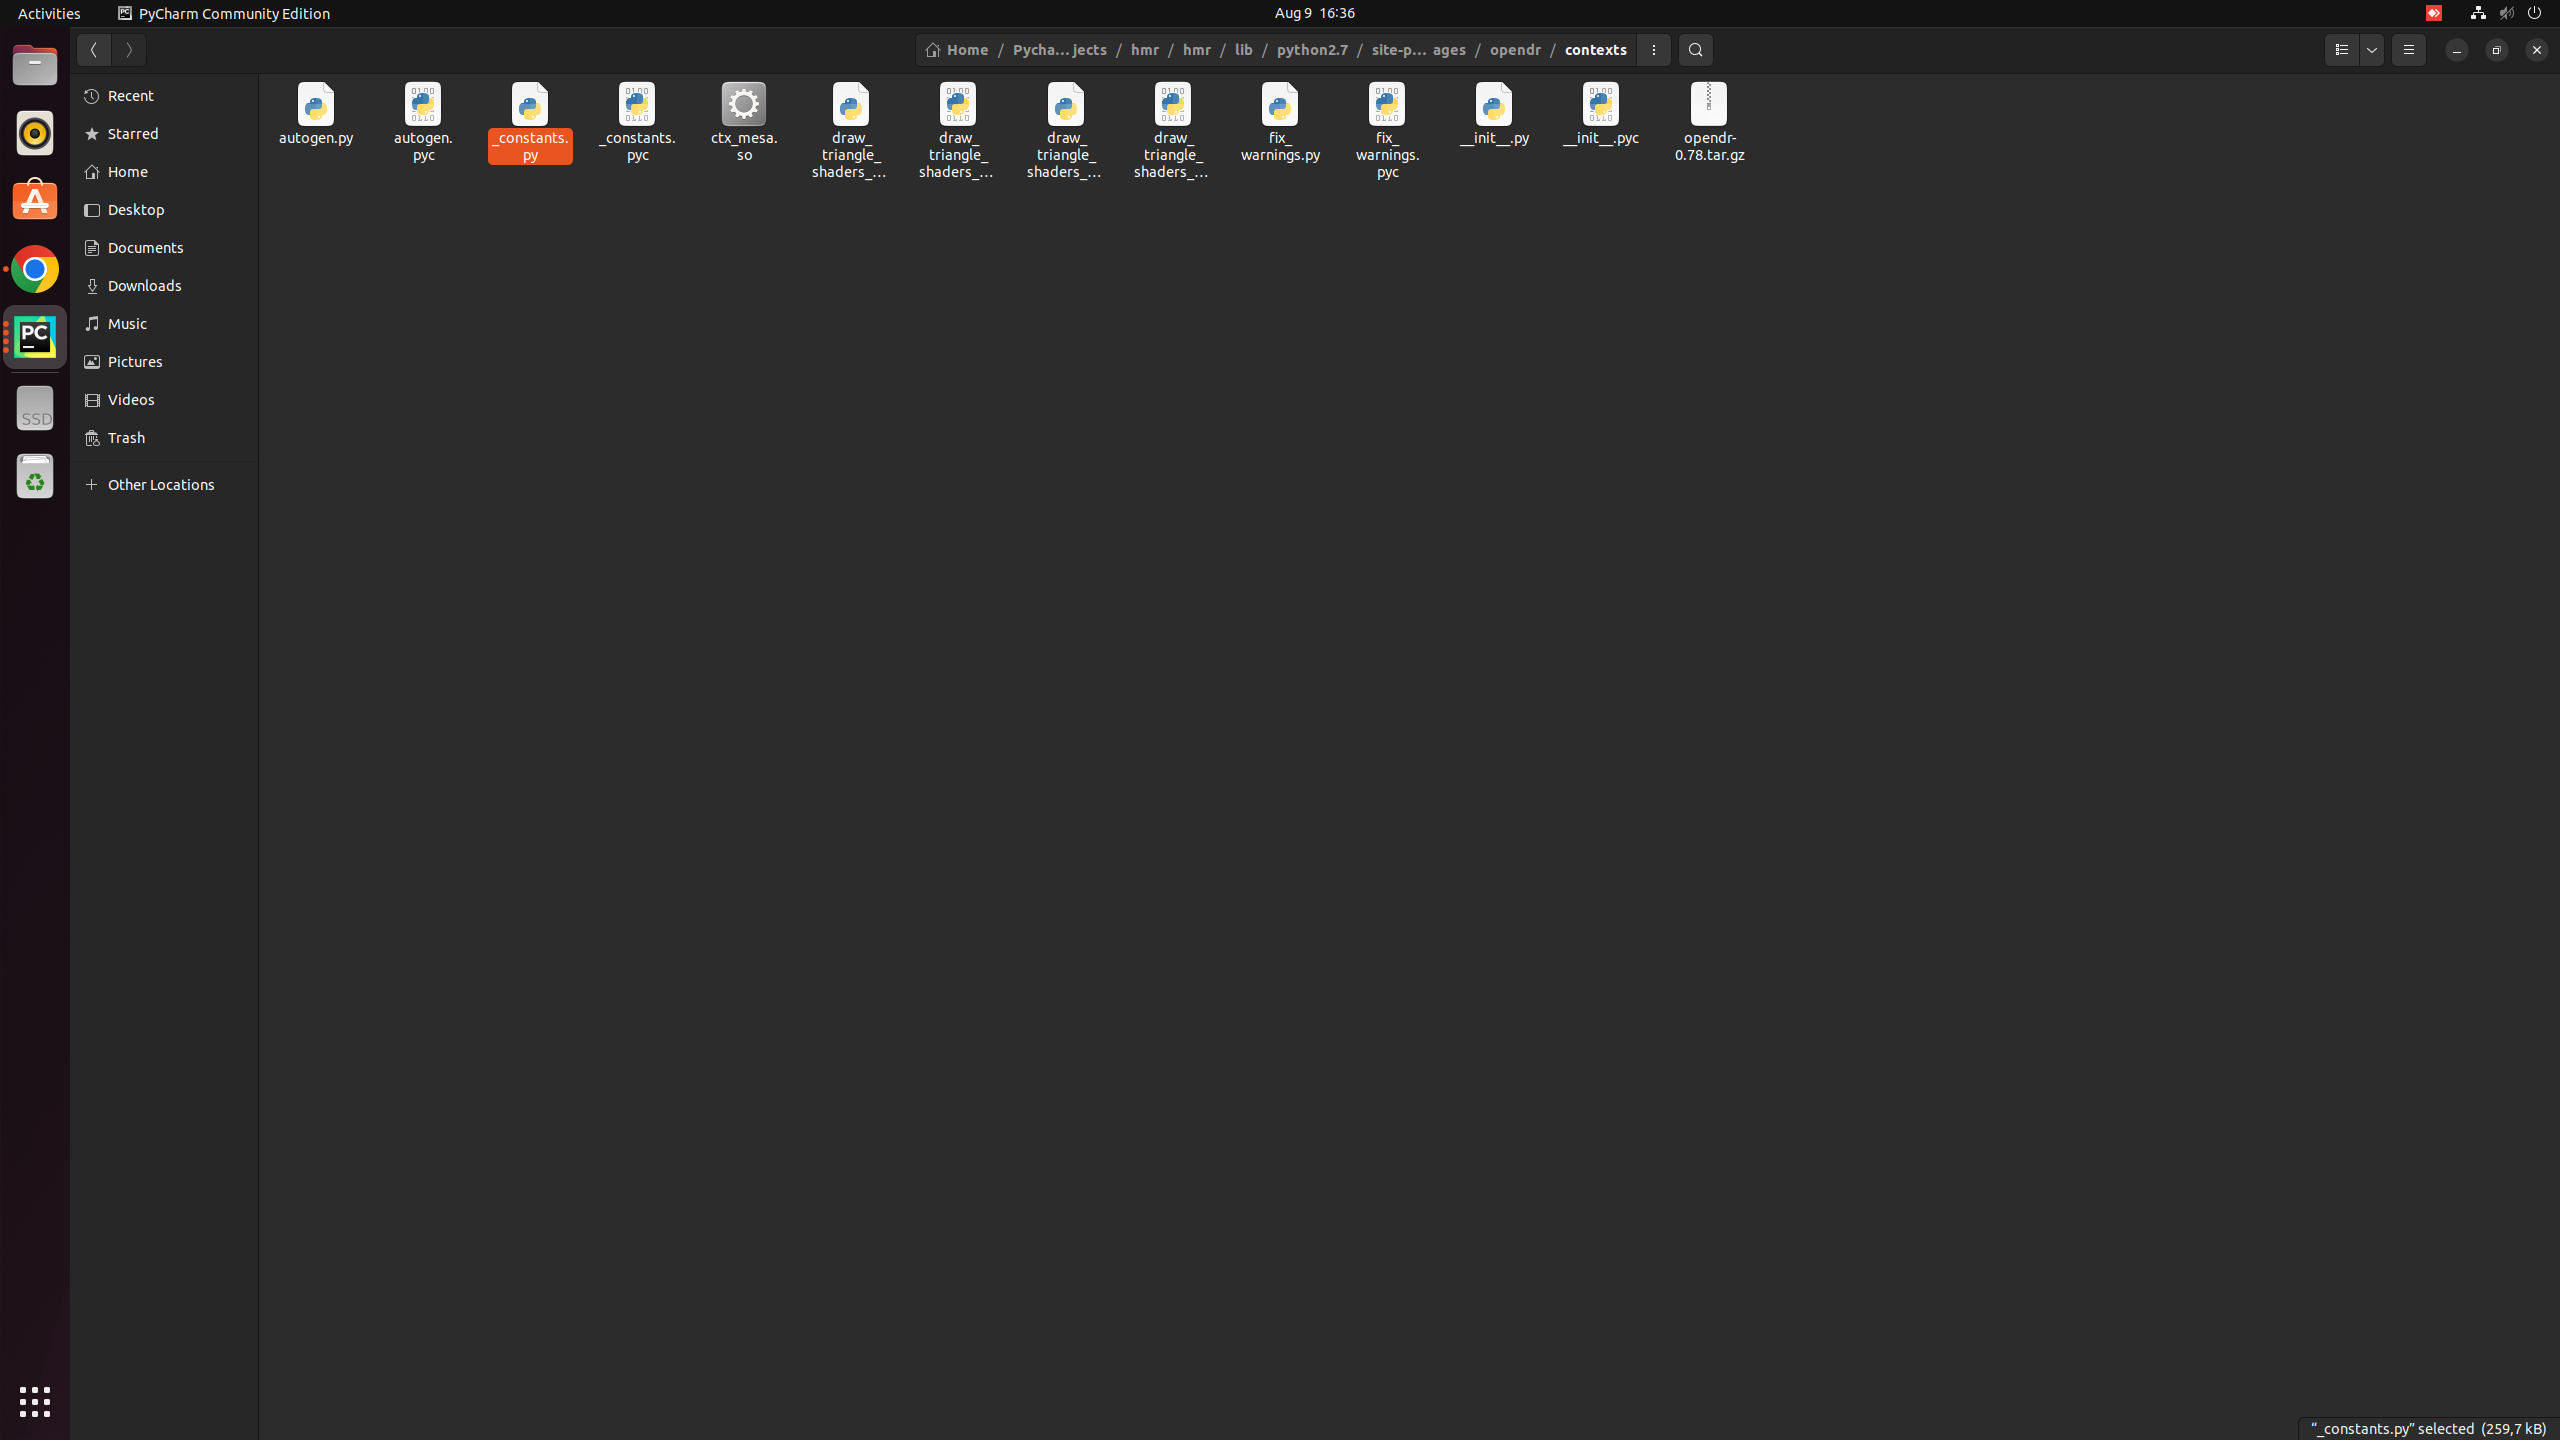Jump to the opendr path segment
Screen dimensions: 2560x1440
click(x=1514, y=50)
